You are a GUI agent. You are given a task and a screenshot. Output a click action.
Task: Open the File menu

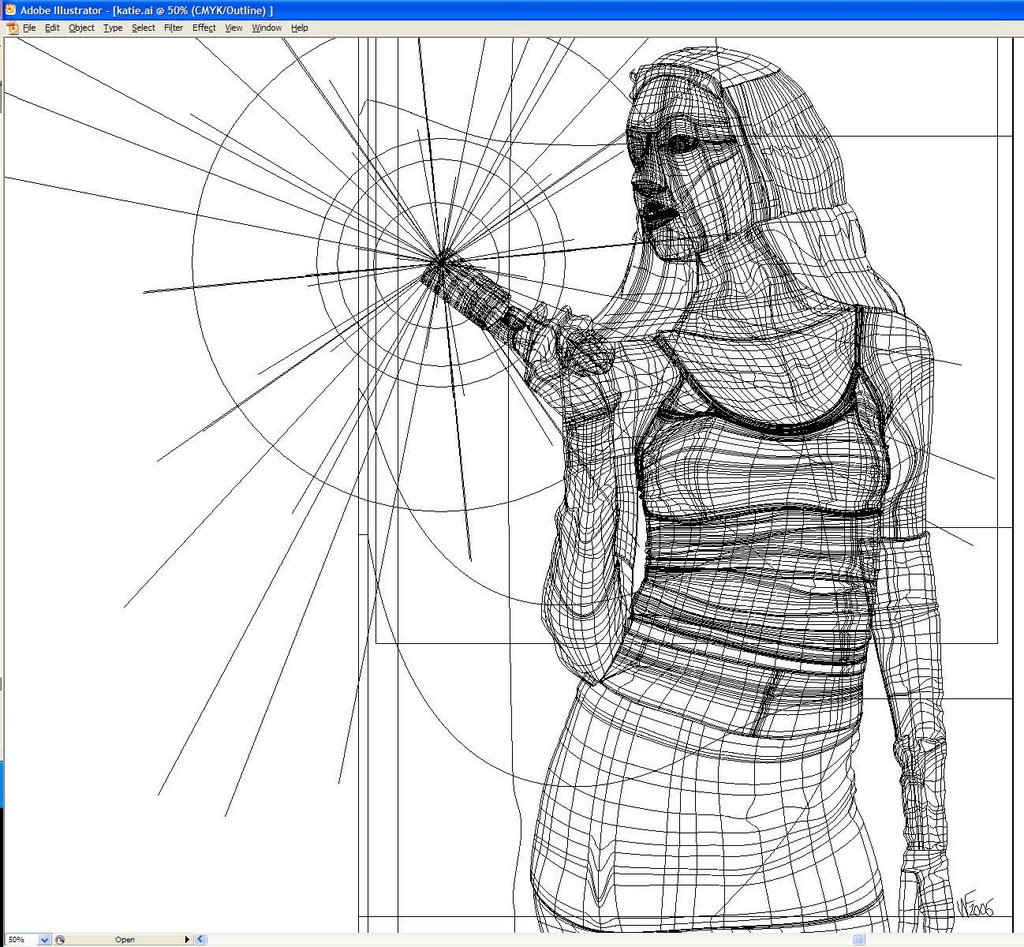29,28
